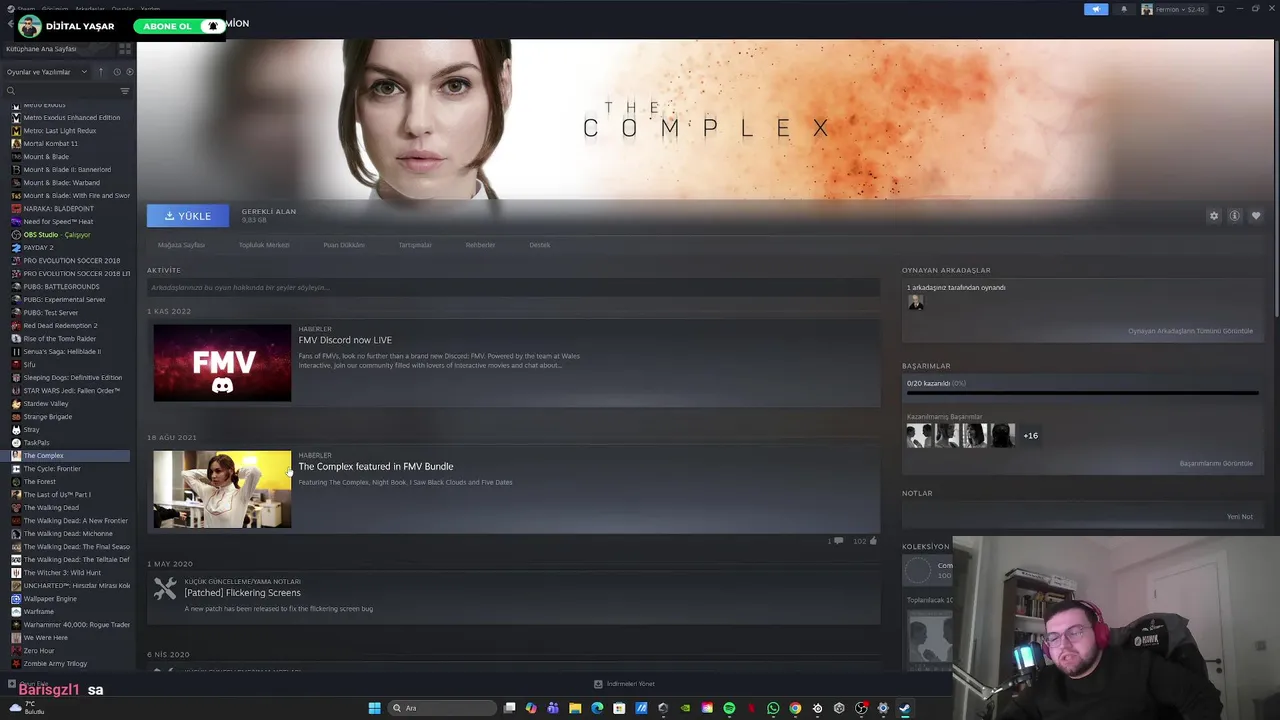Image resolution: width=1280 pixels, height=720 pixels.
Task: Open advanced library filter options icon
Action: 125,91
